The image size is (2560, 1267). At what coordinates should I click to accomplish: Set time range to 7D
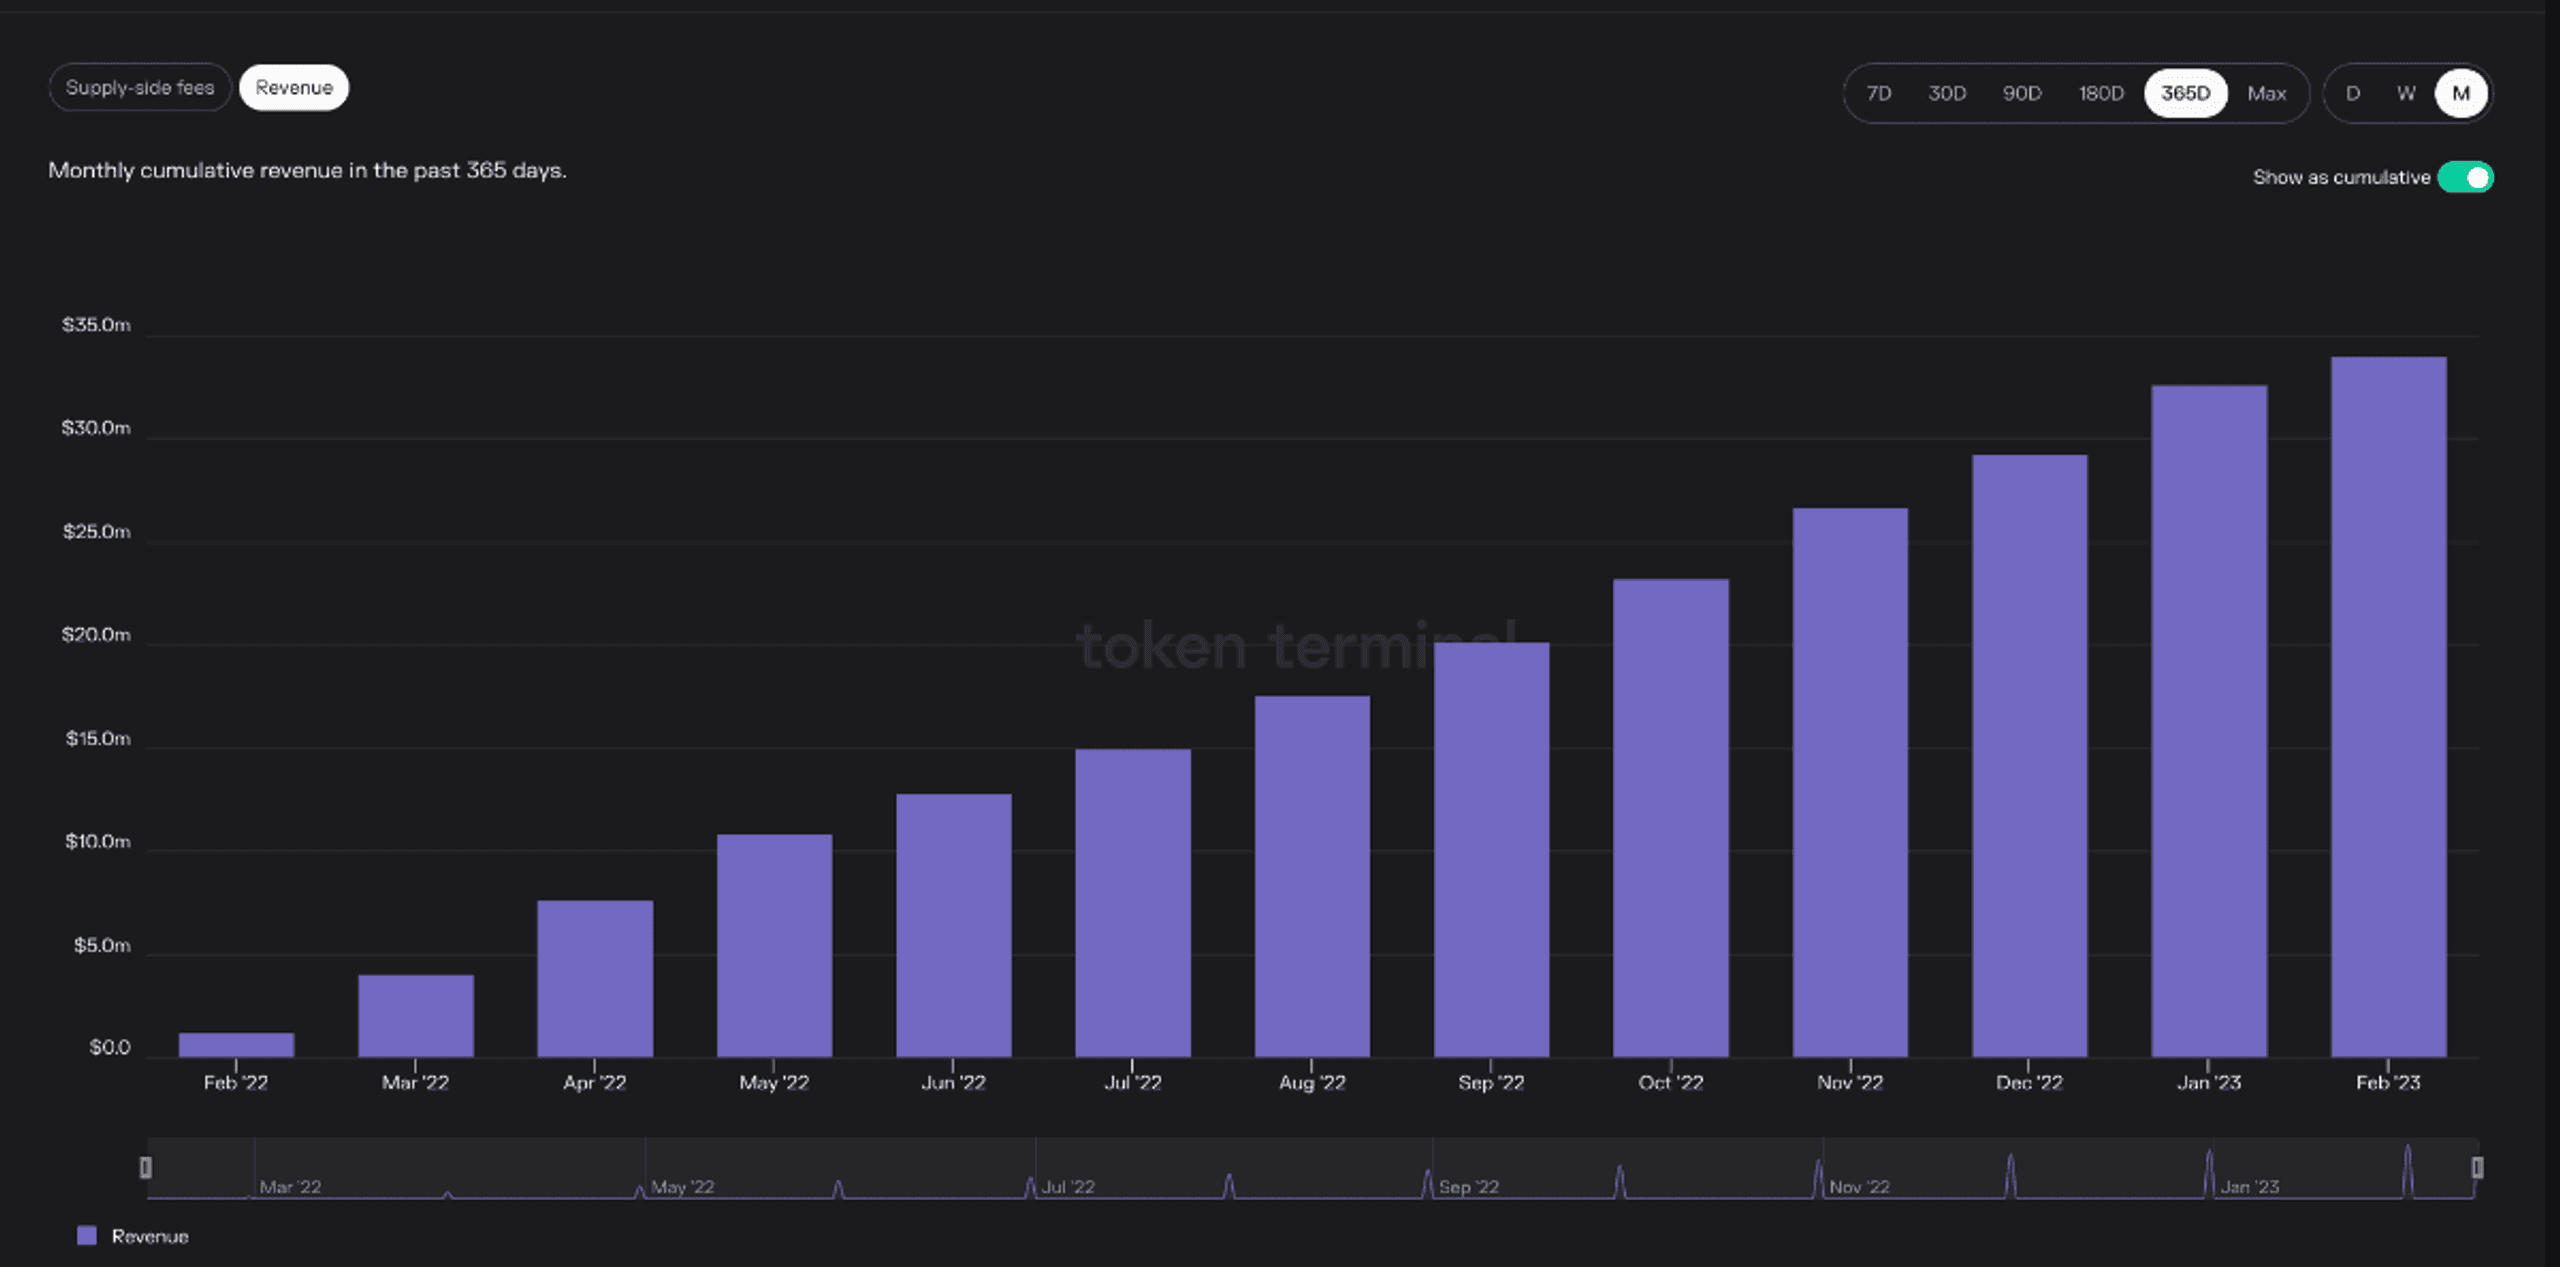click(x=1878, y=94)
